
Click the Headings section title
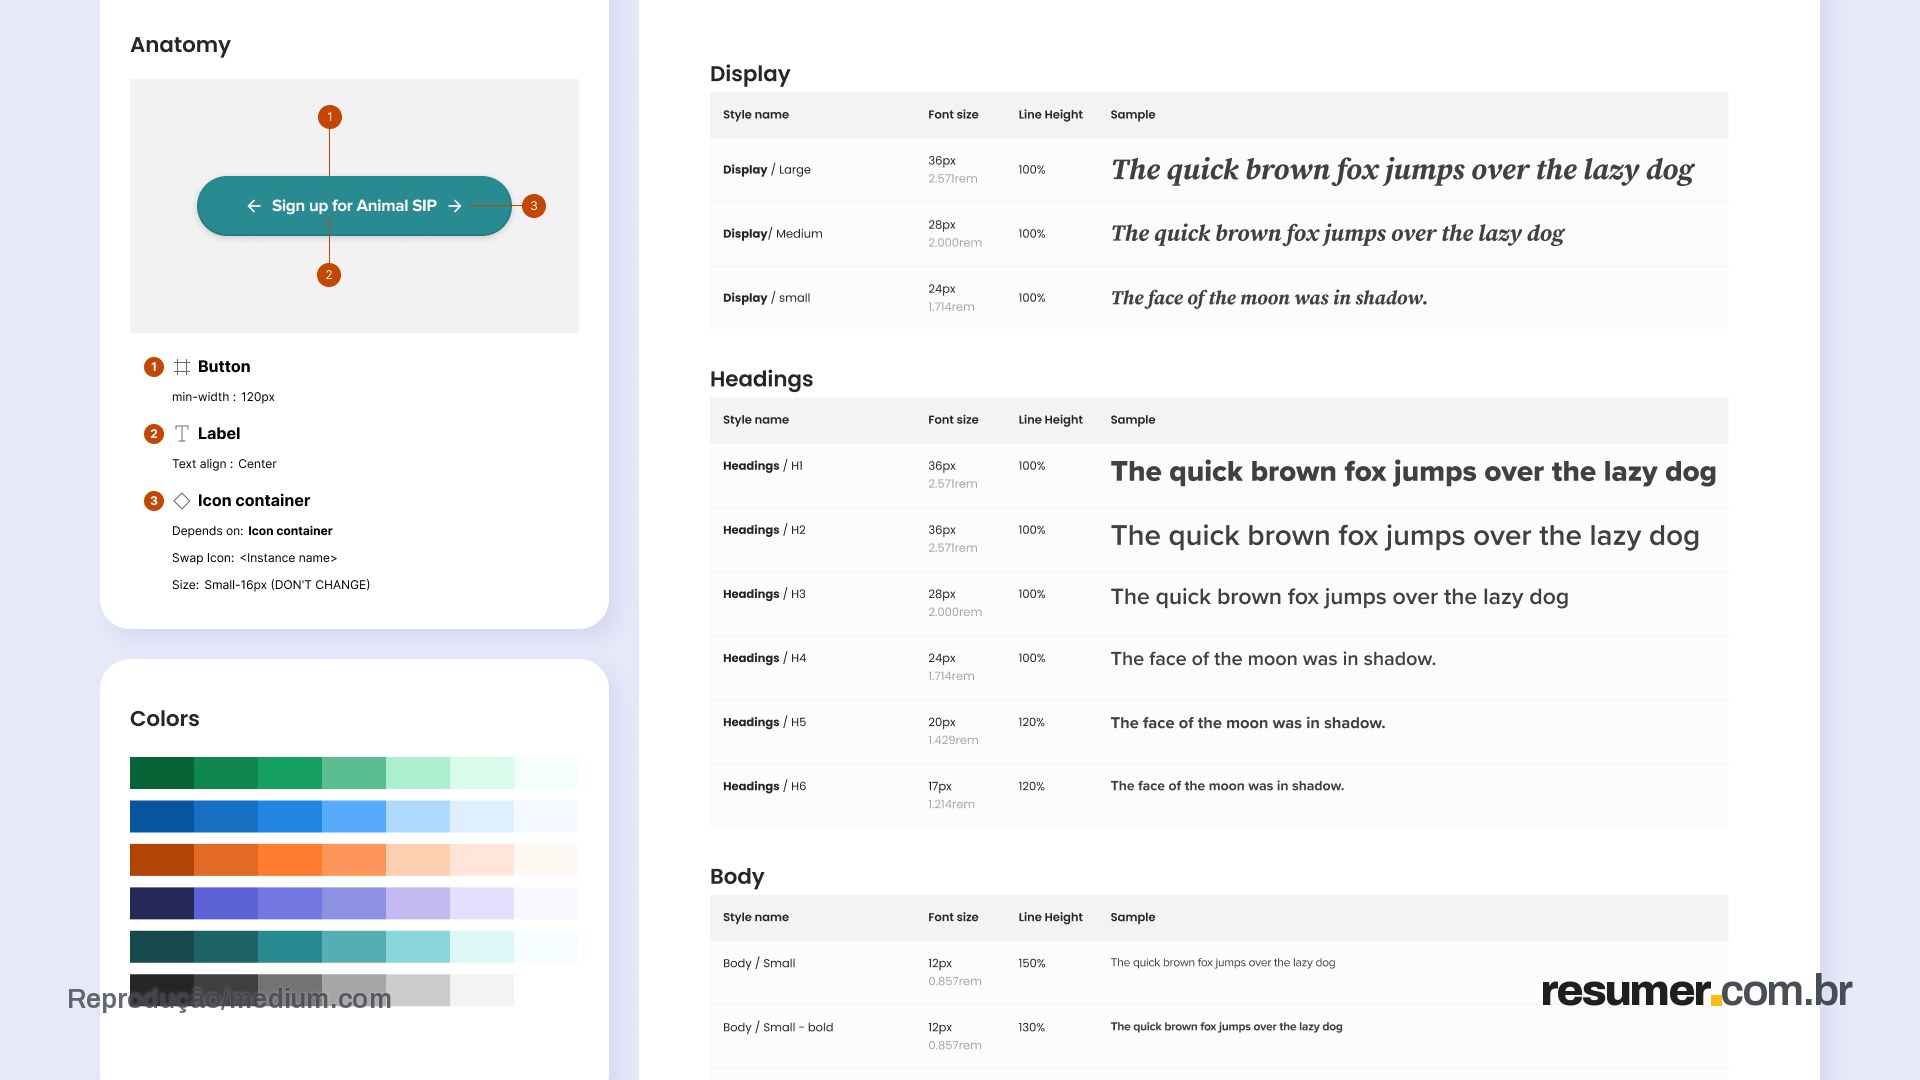[761, 379]
